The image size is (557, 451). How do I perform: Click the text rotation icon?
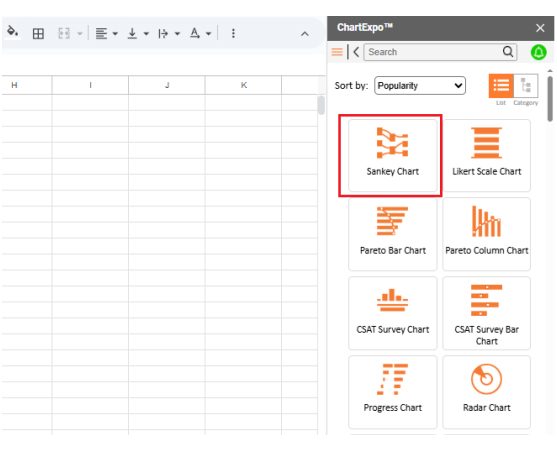195,33
